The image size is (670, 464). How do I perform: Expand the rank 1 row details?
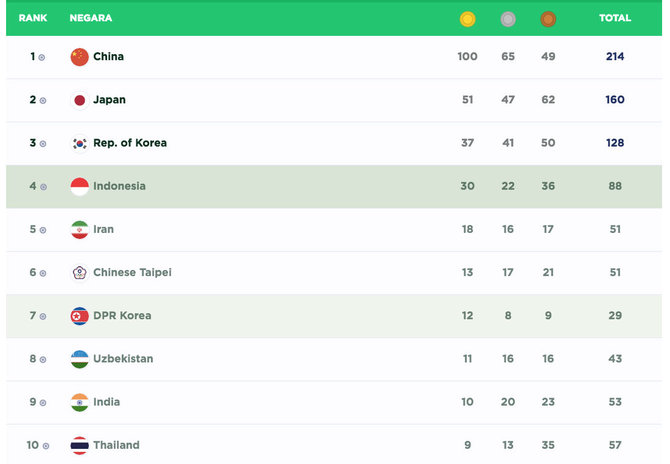42,58
